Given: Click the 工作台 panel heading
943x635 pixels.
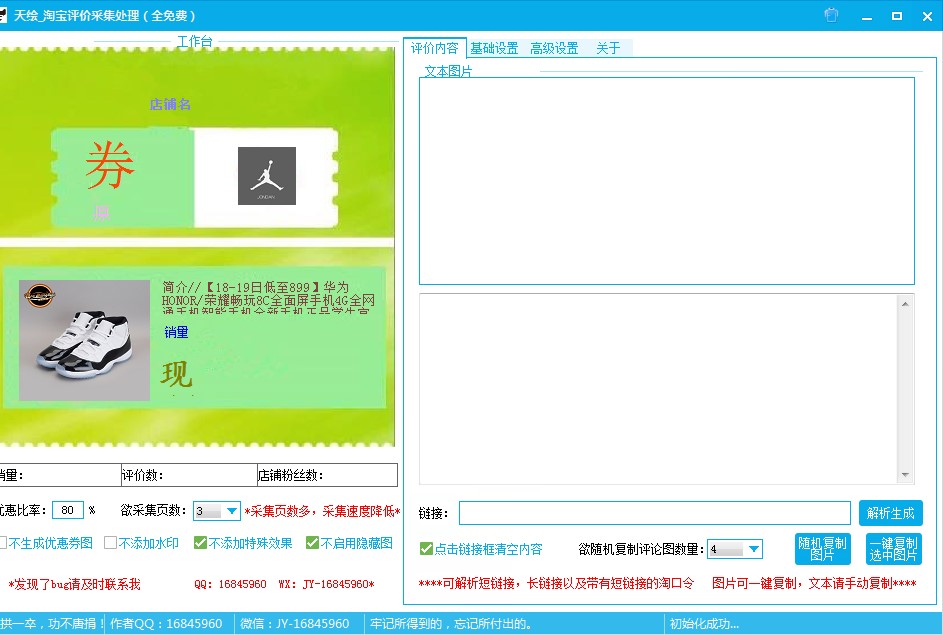Looking at the screenshot, I should pyautogui.click(x=194, y=41).
